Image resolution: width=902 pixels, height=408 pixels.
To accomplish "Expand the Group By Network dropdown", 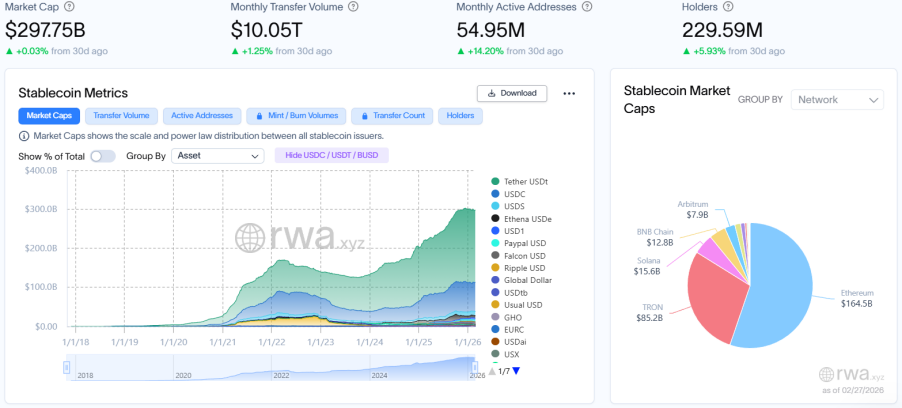I will coord(837,99).
